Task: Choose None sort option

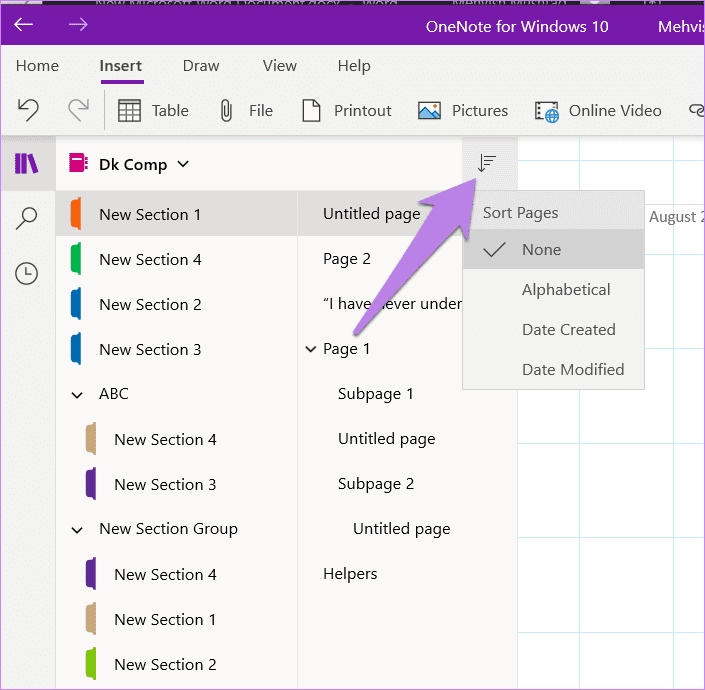Action: point(553,249)
